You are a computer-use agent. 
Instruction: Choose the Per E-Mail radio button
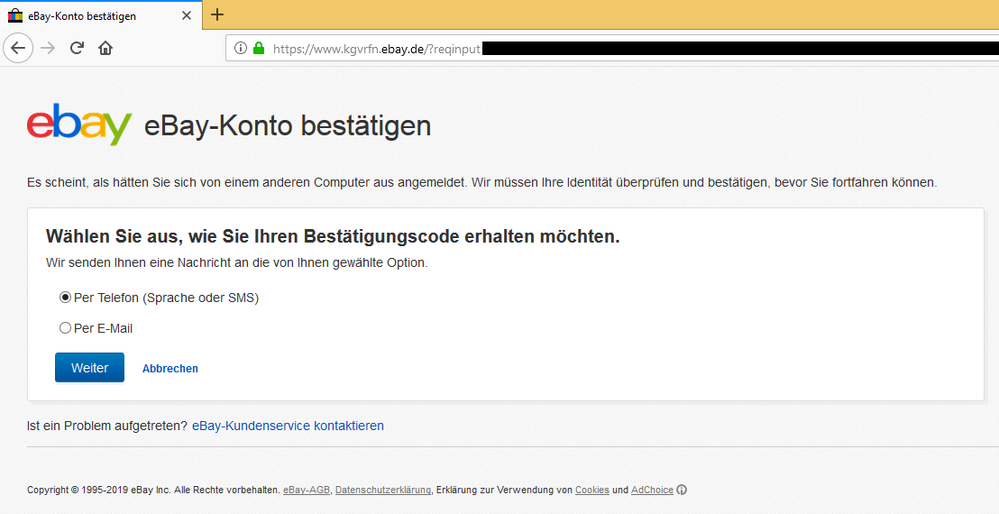click(66, 328)
